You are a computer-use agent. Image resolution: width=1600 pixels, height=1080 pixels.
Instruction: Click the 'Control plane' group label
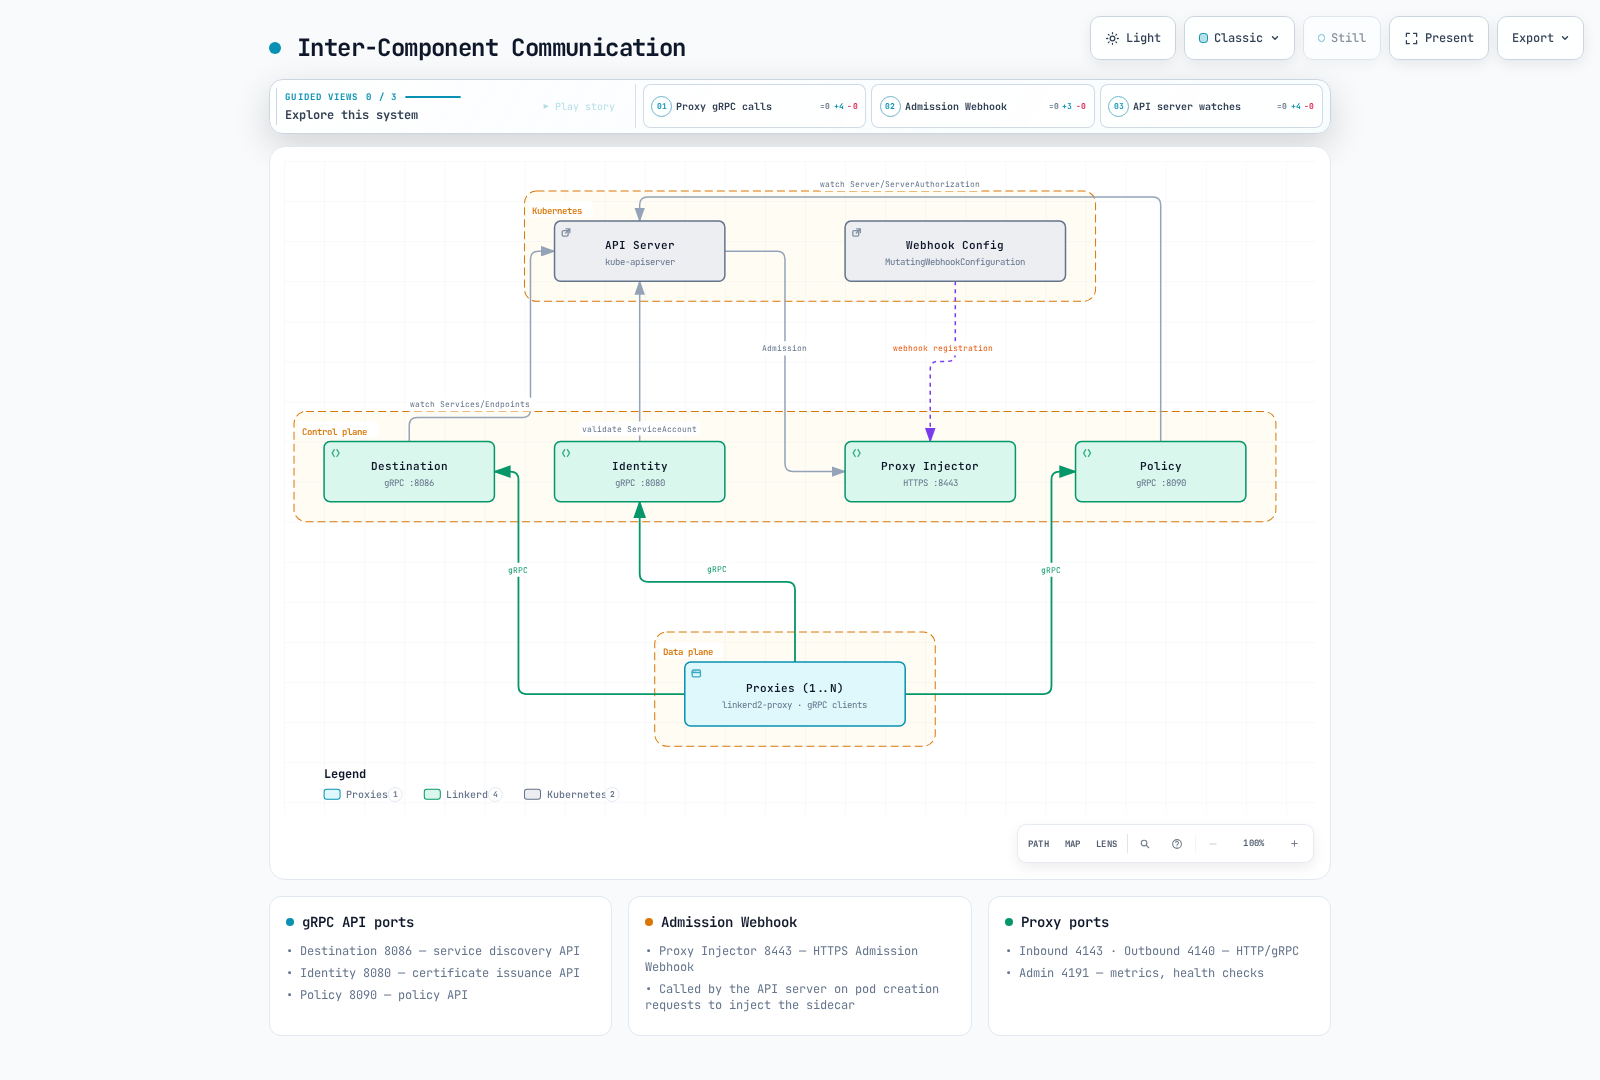(335, 432)
